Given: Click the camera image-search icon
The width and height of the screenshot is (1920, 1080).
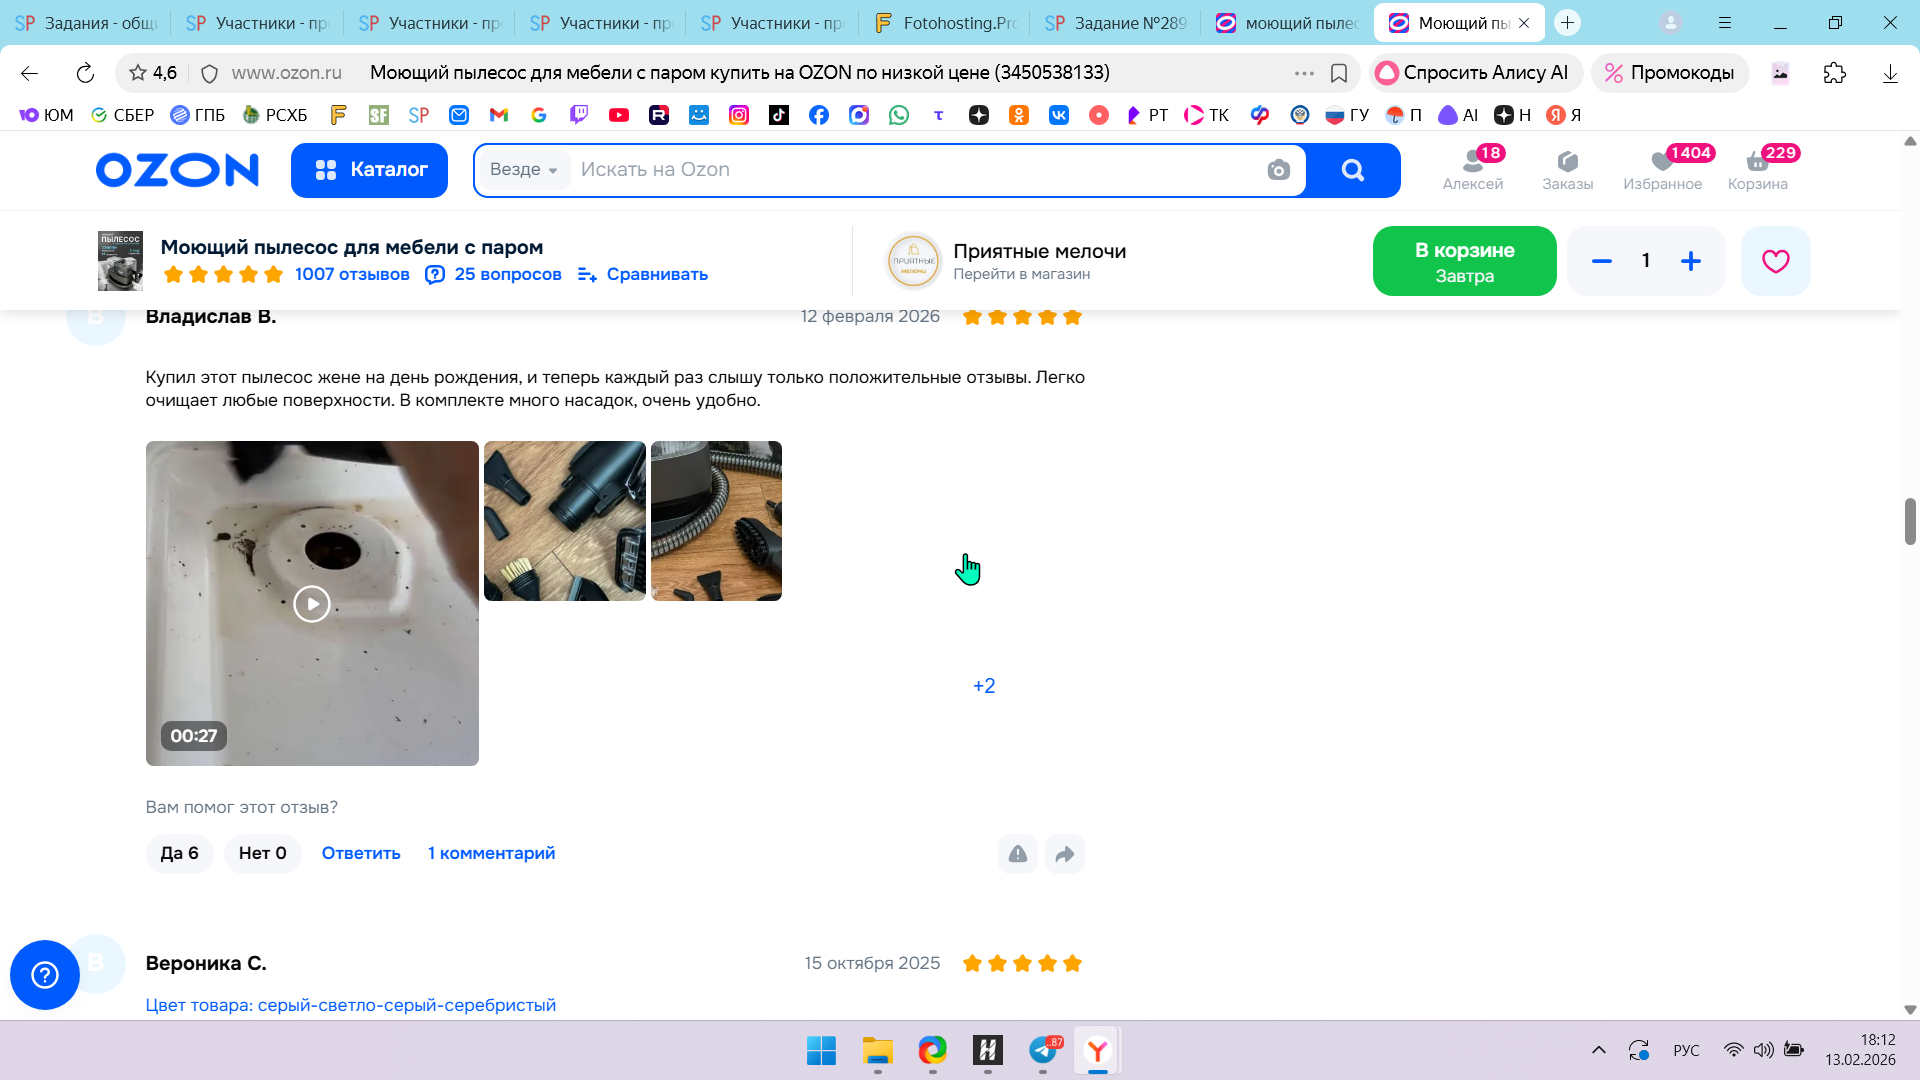Looking at the screenshot, I should click(x=1278, y=170).
